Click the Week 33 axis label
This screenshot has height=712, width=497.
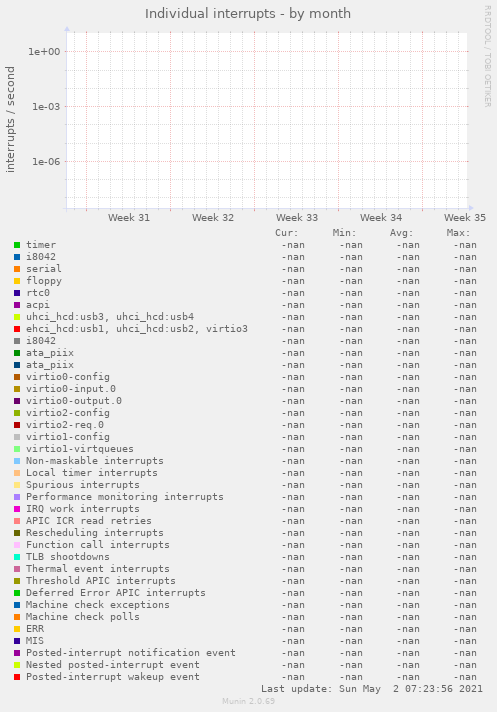[297, 218]
